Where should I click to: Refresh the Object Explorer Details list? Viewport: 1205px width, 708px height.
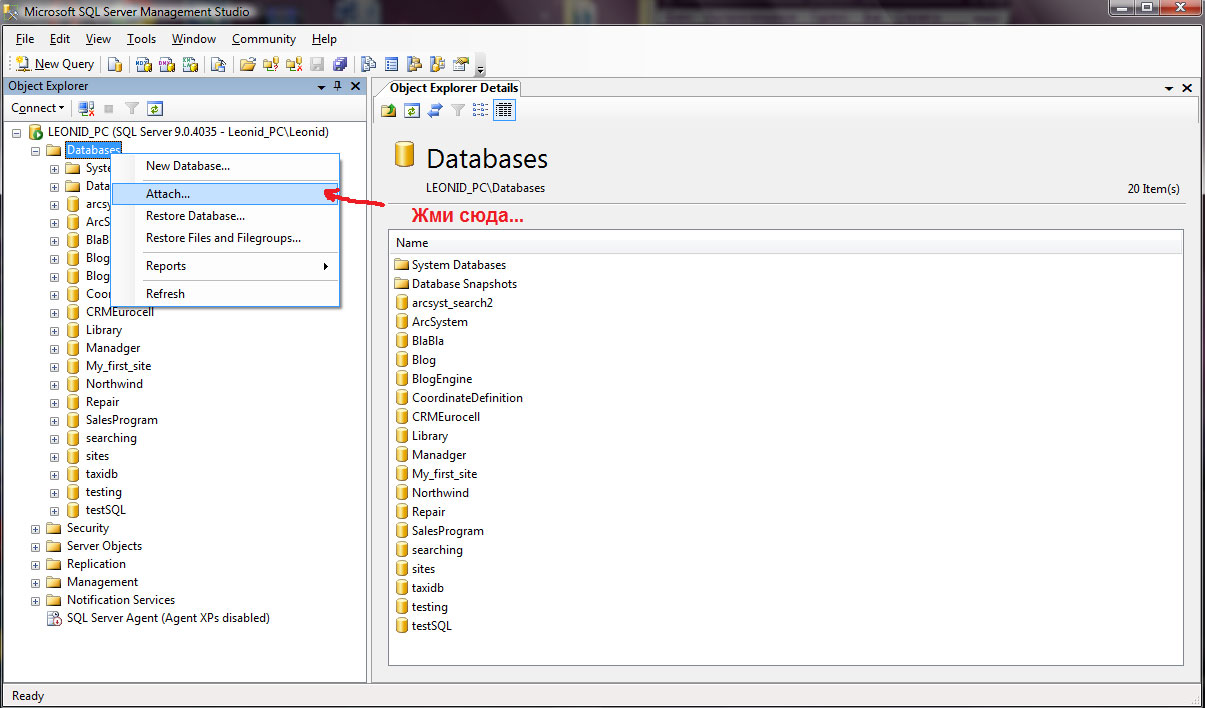pyautogui.click(x=411, y=110)
